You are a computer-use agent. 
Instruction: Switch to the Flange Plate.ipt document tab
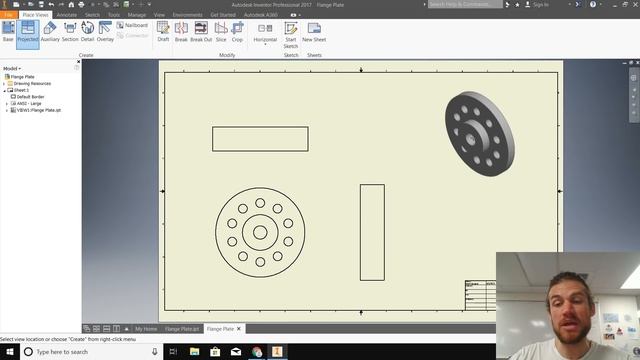pyautogui.click(x=182, y=329)
